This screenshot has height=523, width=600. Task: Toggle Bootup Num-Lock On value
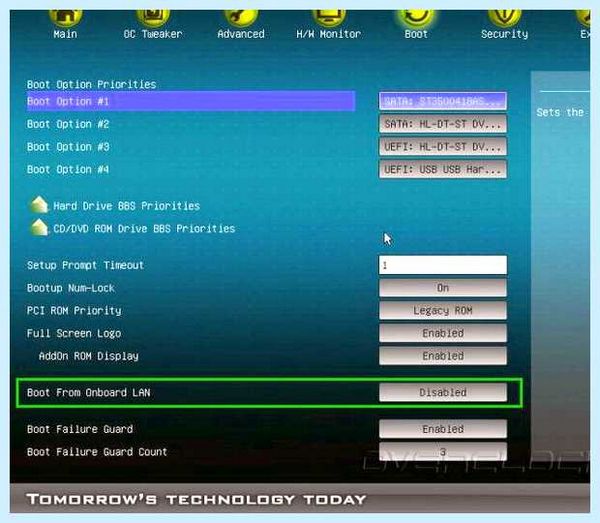(x=443, y=288)
